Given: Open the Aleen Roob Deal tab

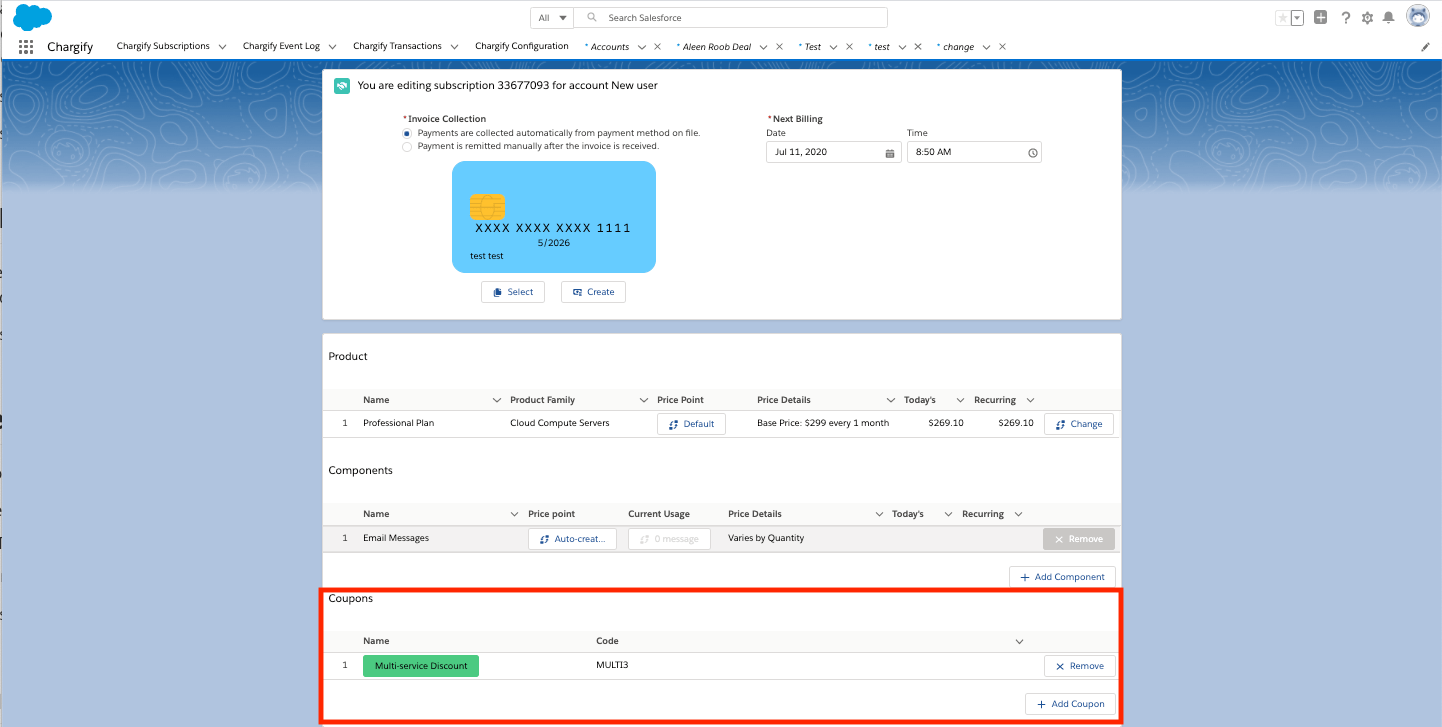Looking at the screenshot, I should (716, 47).
